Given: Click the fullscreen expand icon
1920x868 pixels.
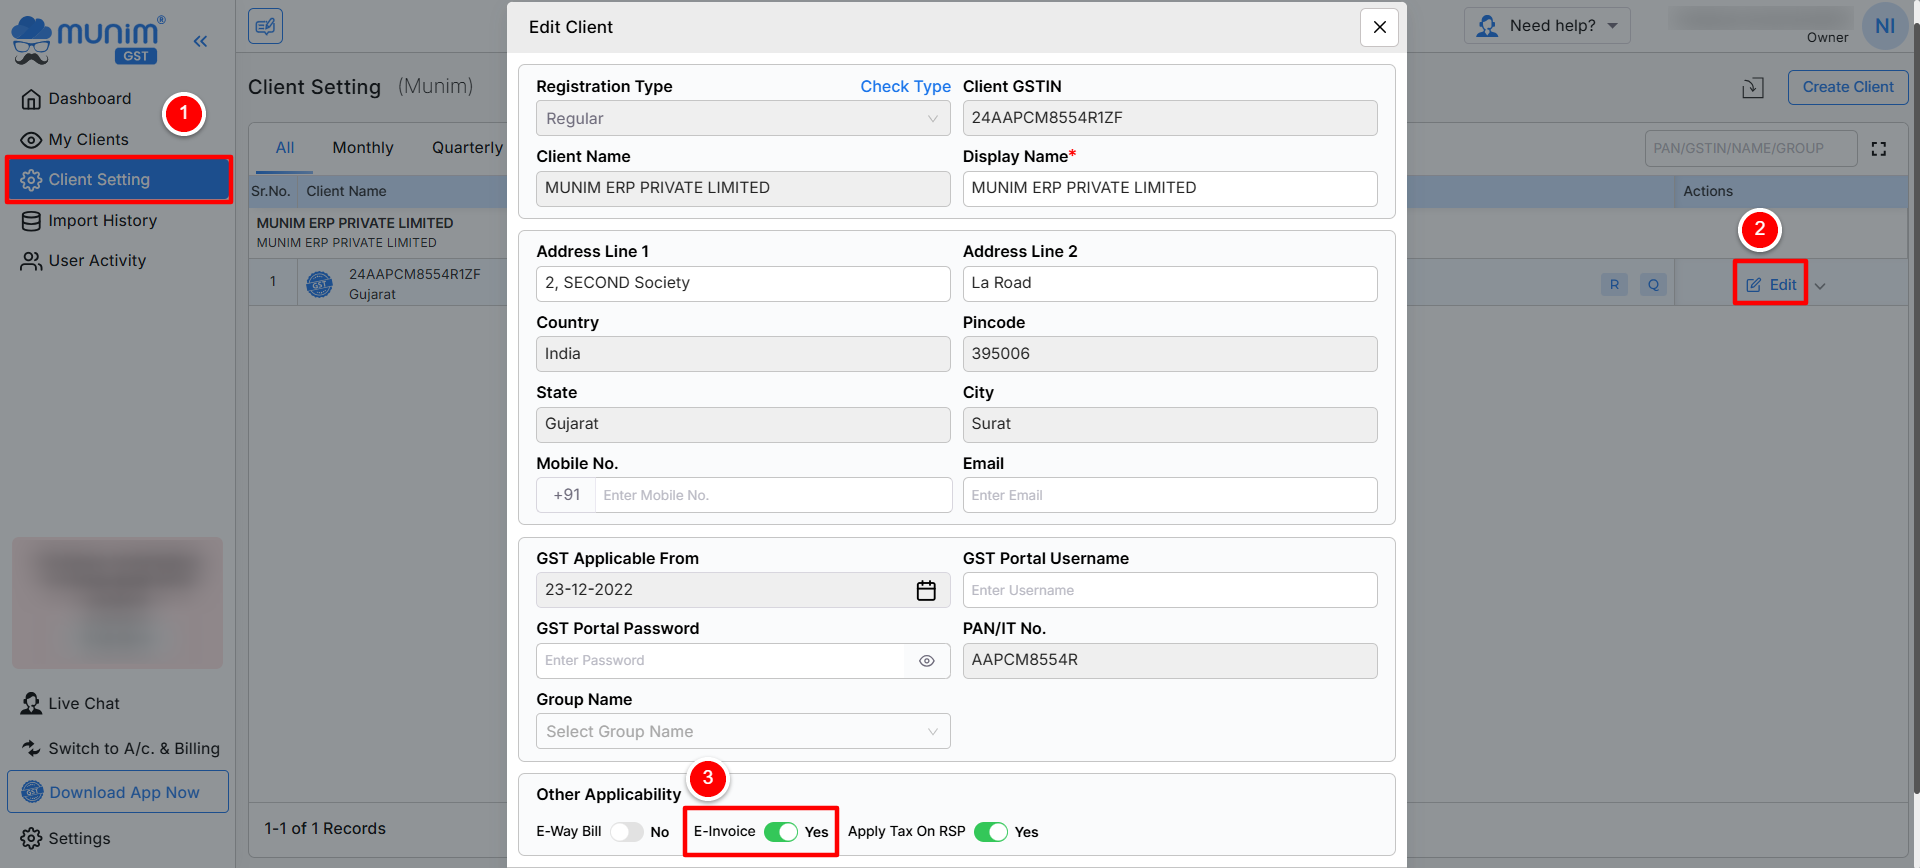Looking at the screenshot, I should coord(1879,149).
